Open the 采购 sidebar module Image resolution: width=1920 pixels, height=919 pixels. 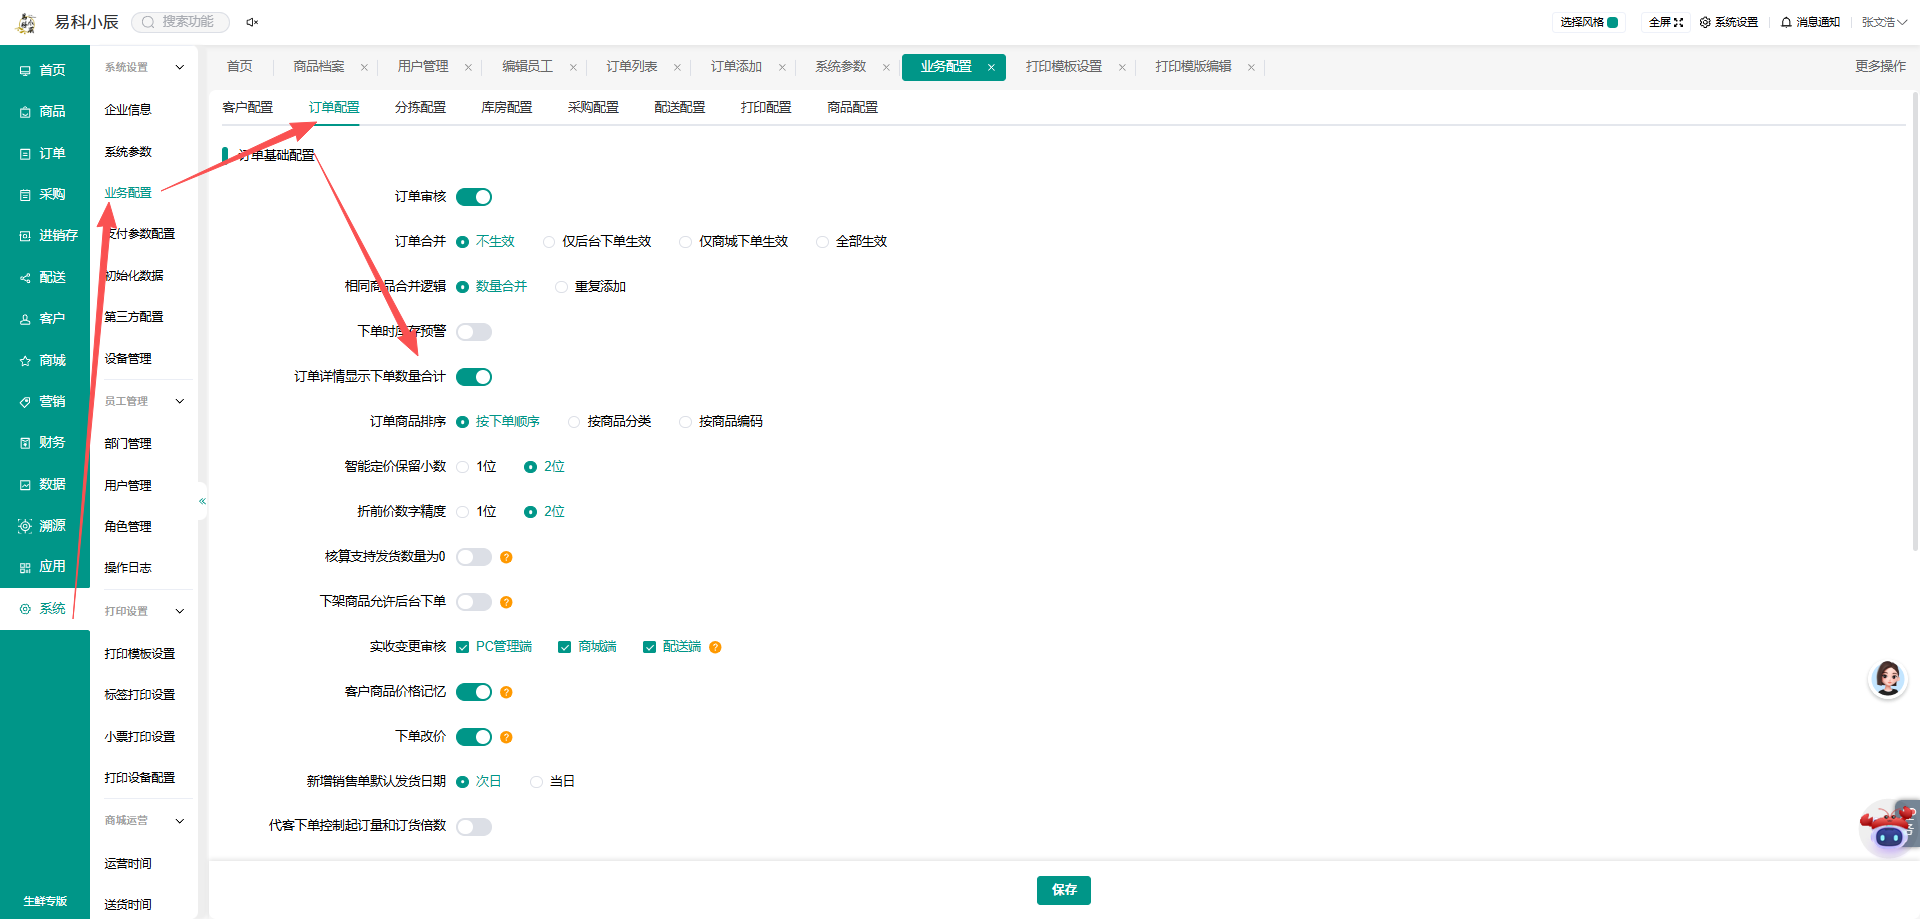[x=44, y=195]
